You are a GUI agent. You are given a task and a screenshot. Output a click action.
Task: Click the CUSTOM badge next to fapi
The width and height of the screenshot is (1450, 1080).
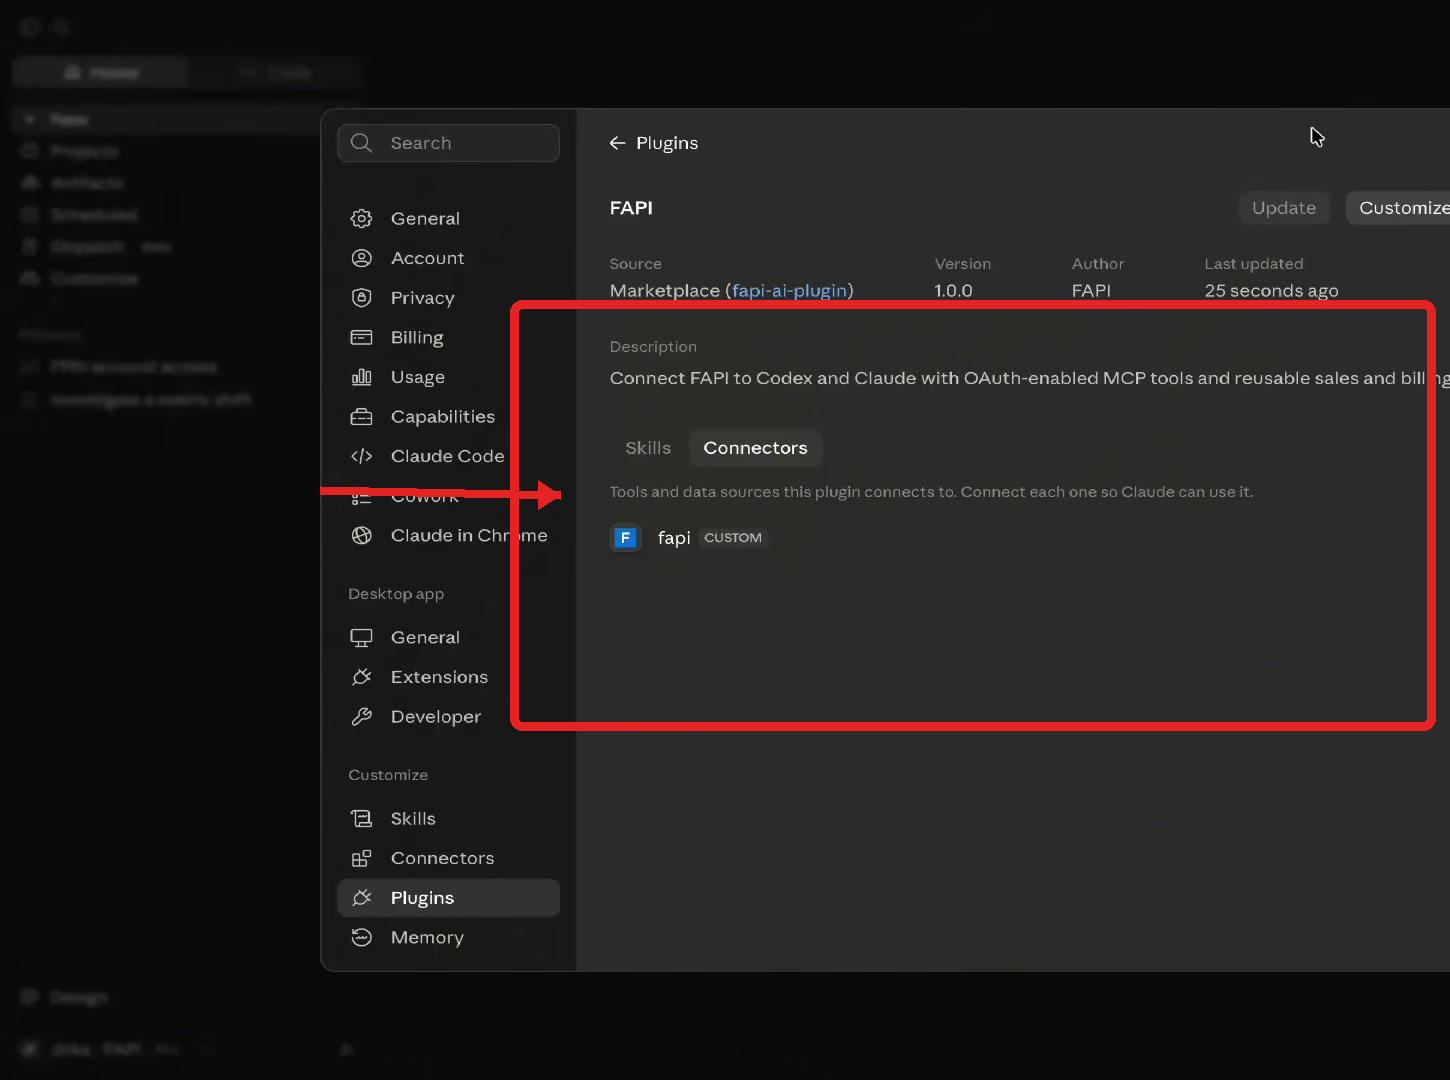pos(733,538)
